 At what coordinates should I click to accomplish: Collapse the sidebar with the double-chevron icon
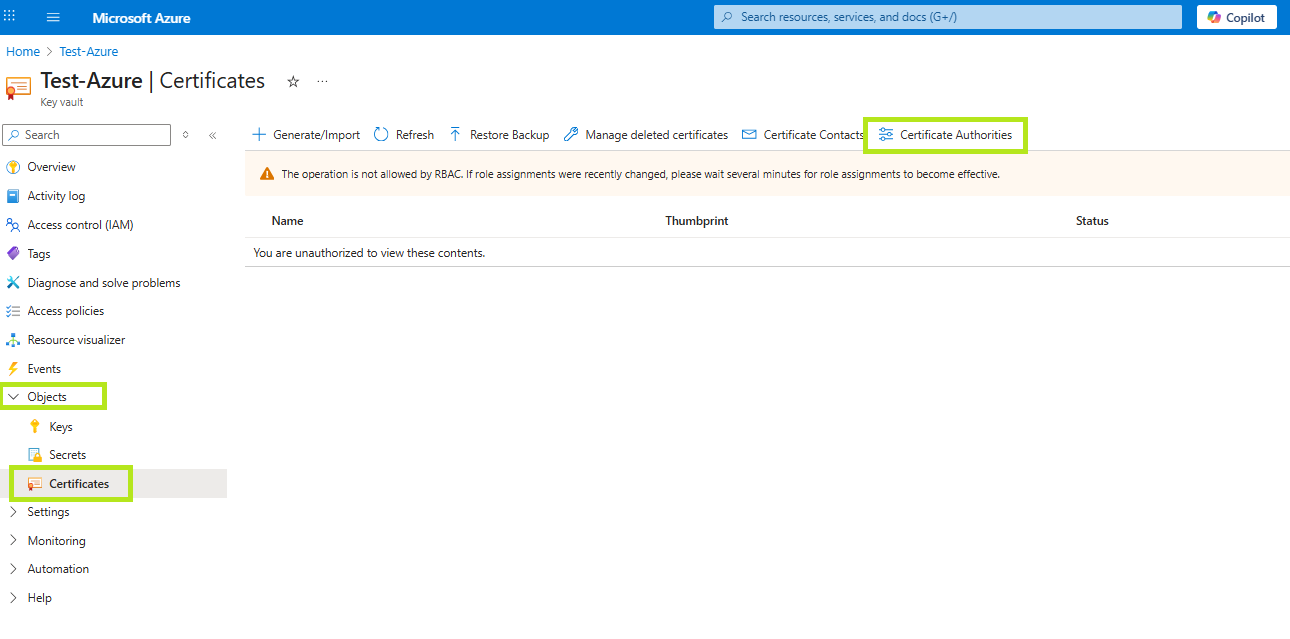[212, 135]
